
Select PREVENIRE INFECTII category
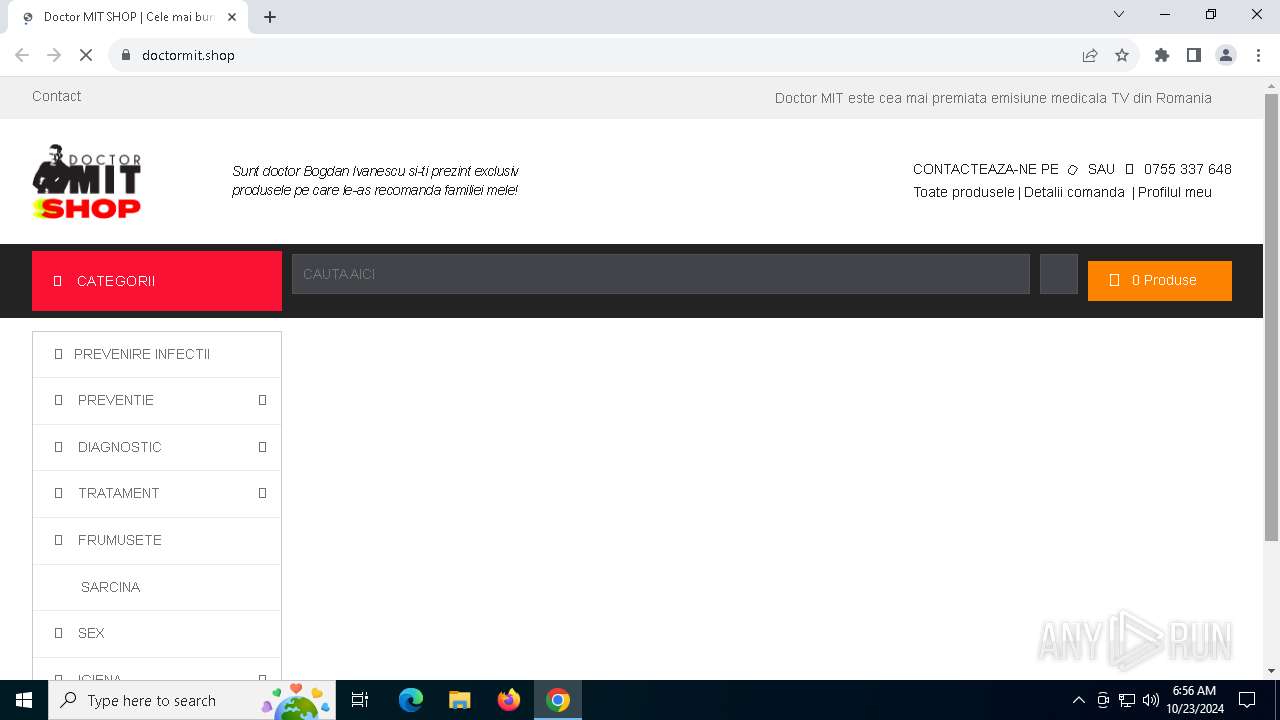(x=157, y=354)
